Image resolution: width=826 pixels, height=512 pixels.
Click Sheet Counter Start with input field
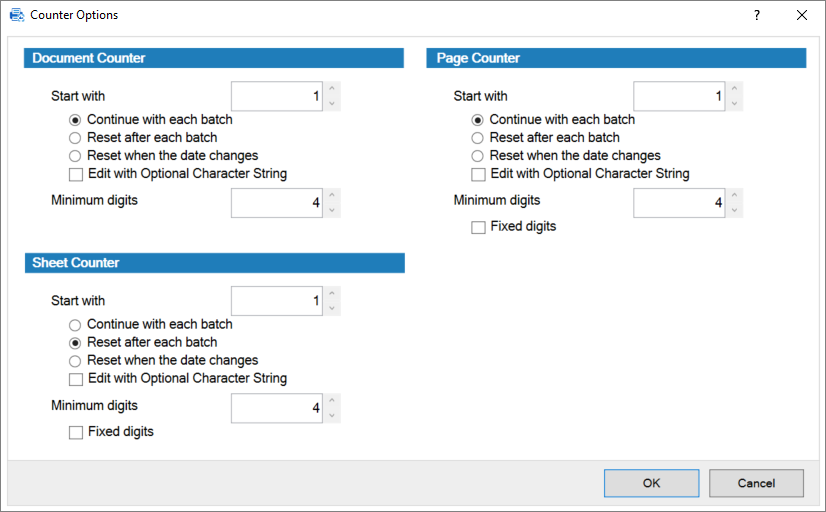pos(277,301)
